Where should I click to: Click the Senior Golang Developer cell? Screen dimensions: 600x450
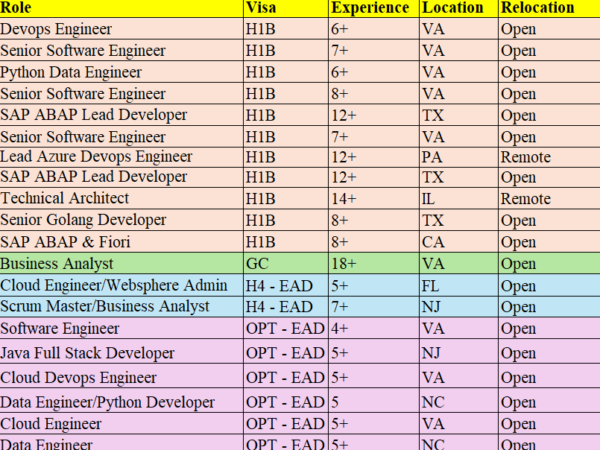point(82,220)
